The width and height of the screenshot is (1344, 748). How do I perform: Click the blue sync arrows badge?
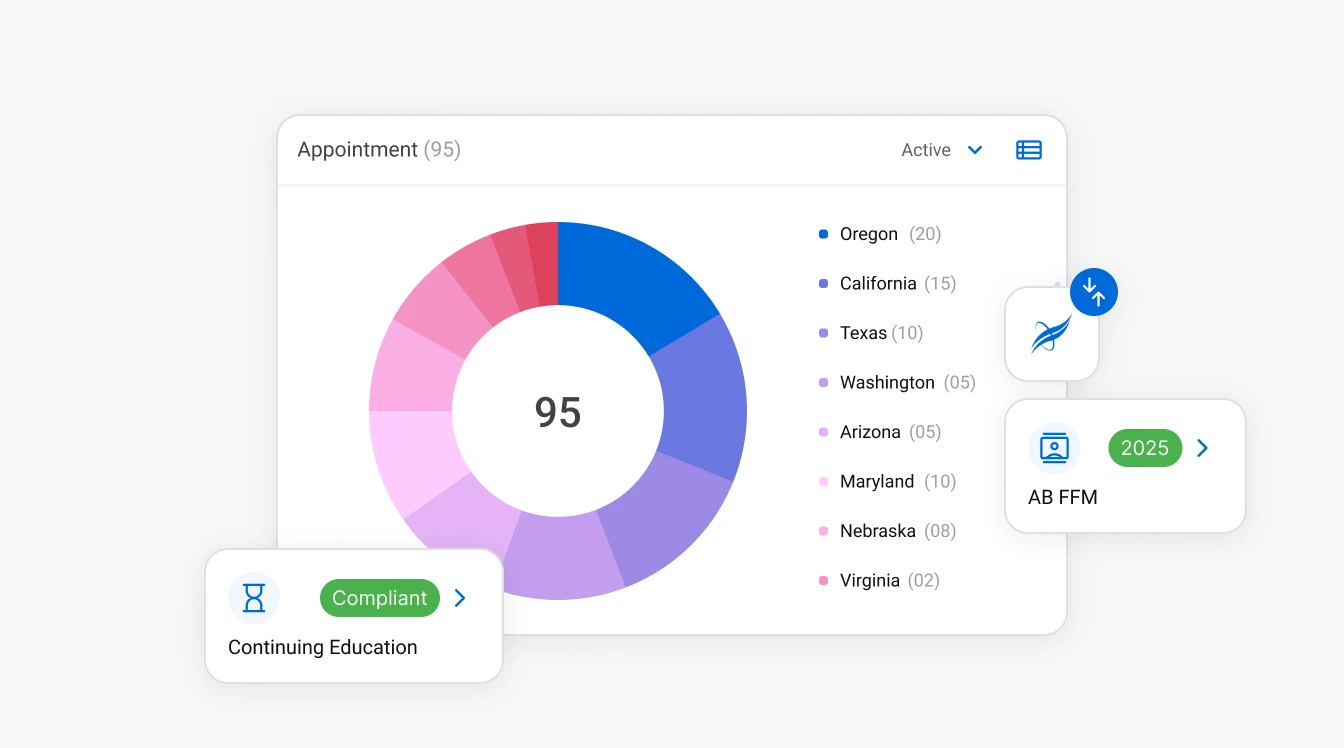coord(1094,292)
